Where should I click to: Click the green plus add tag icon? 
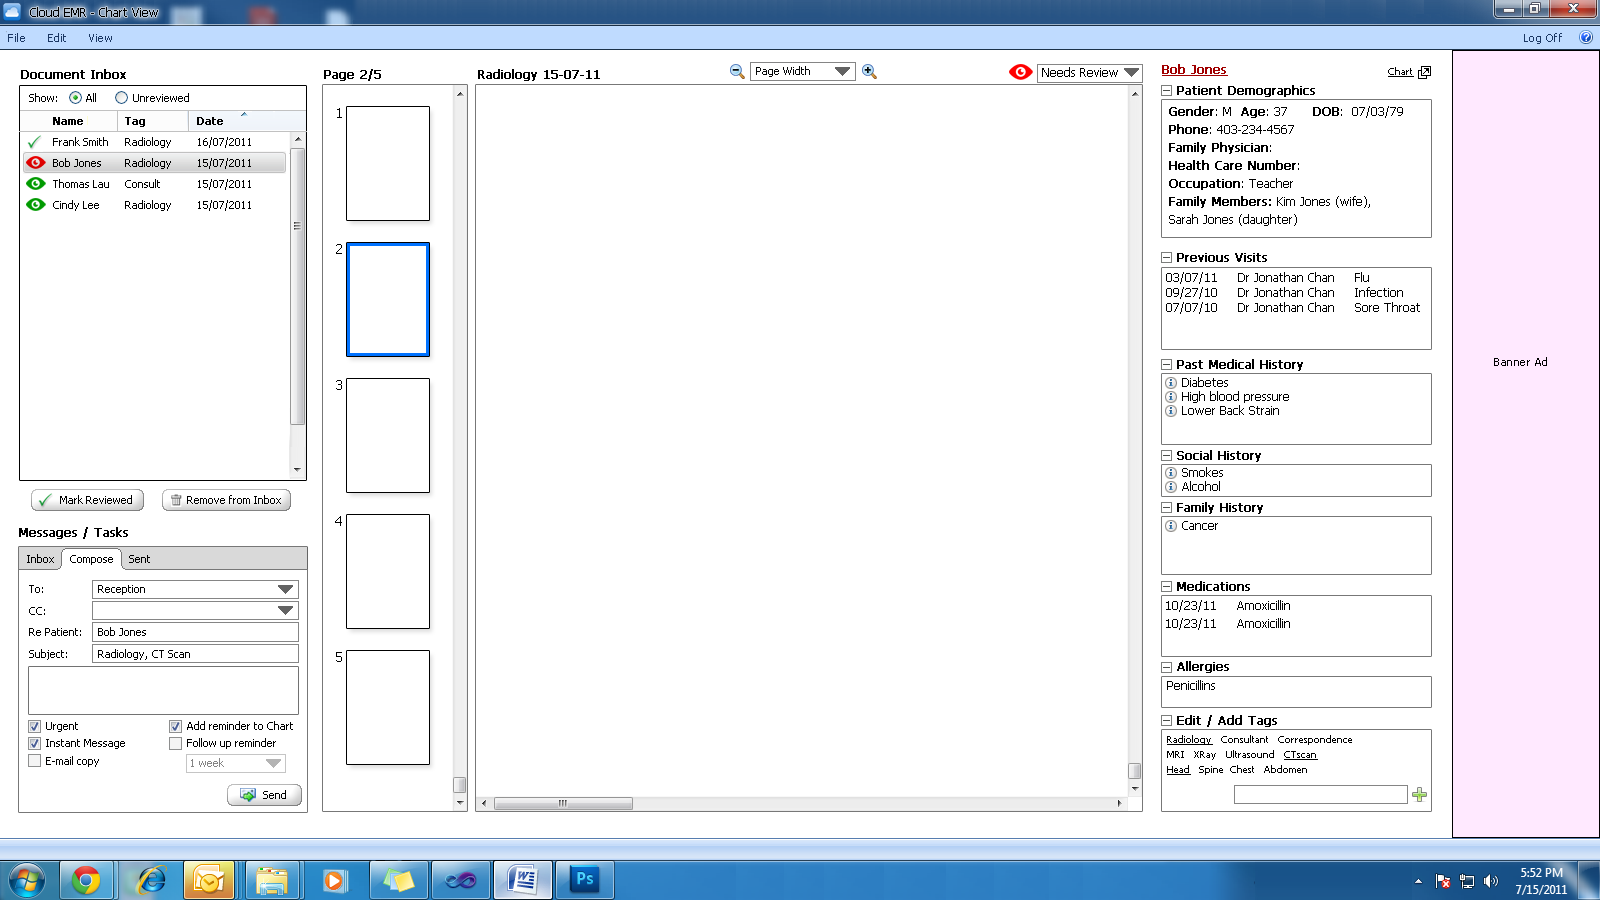(x=1419, y=794)
